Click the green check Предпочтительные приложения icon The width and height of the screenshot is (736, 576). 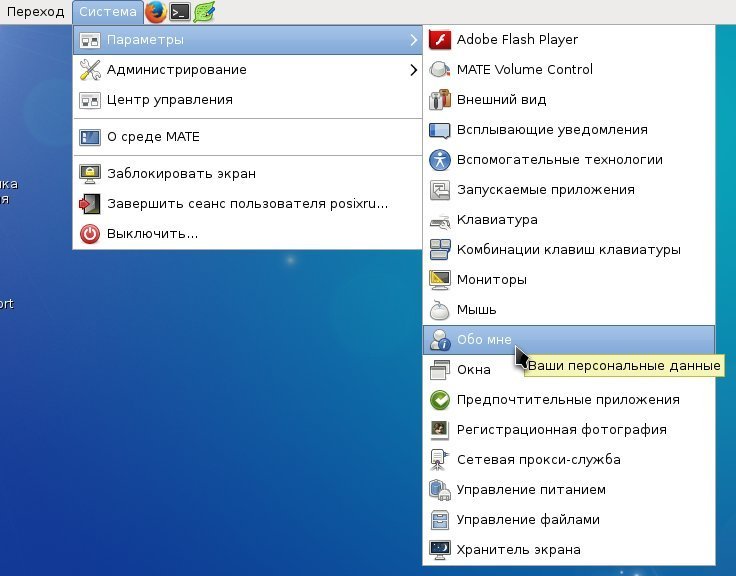tap(440, 399)
